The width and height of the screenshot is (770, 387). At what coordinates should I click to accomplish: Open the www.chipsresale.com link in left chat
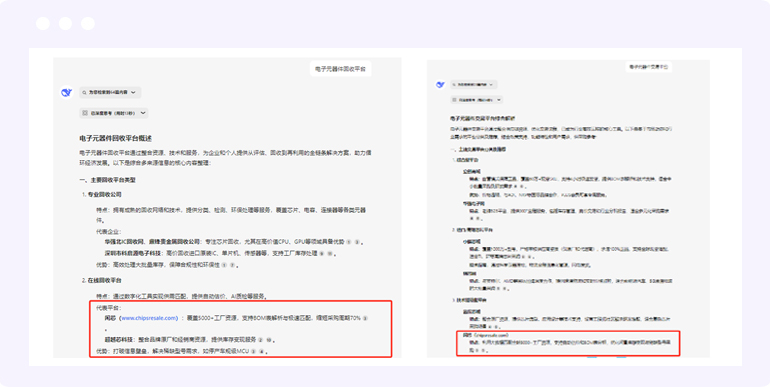(x=149, y=318)
